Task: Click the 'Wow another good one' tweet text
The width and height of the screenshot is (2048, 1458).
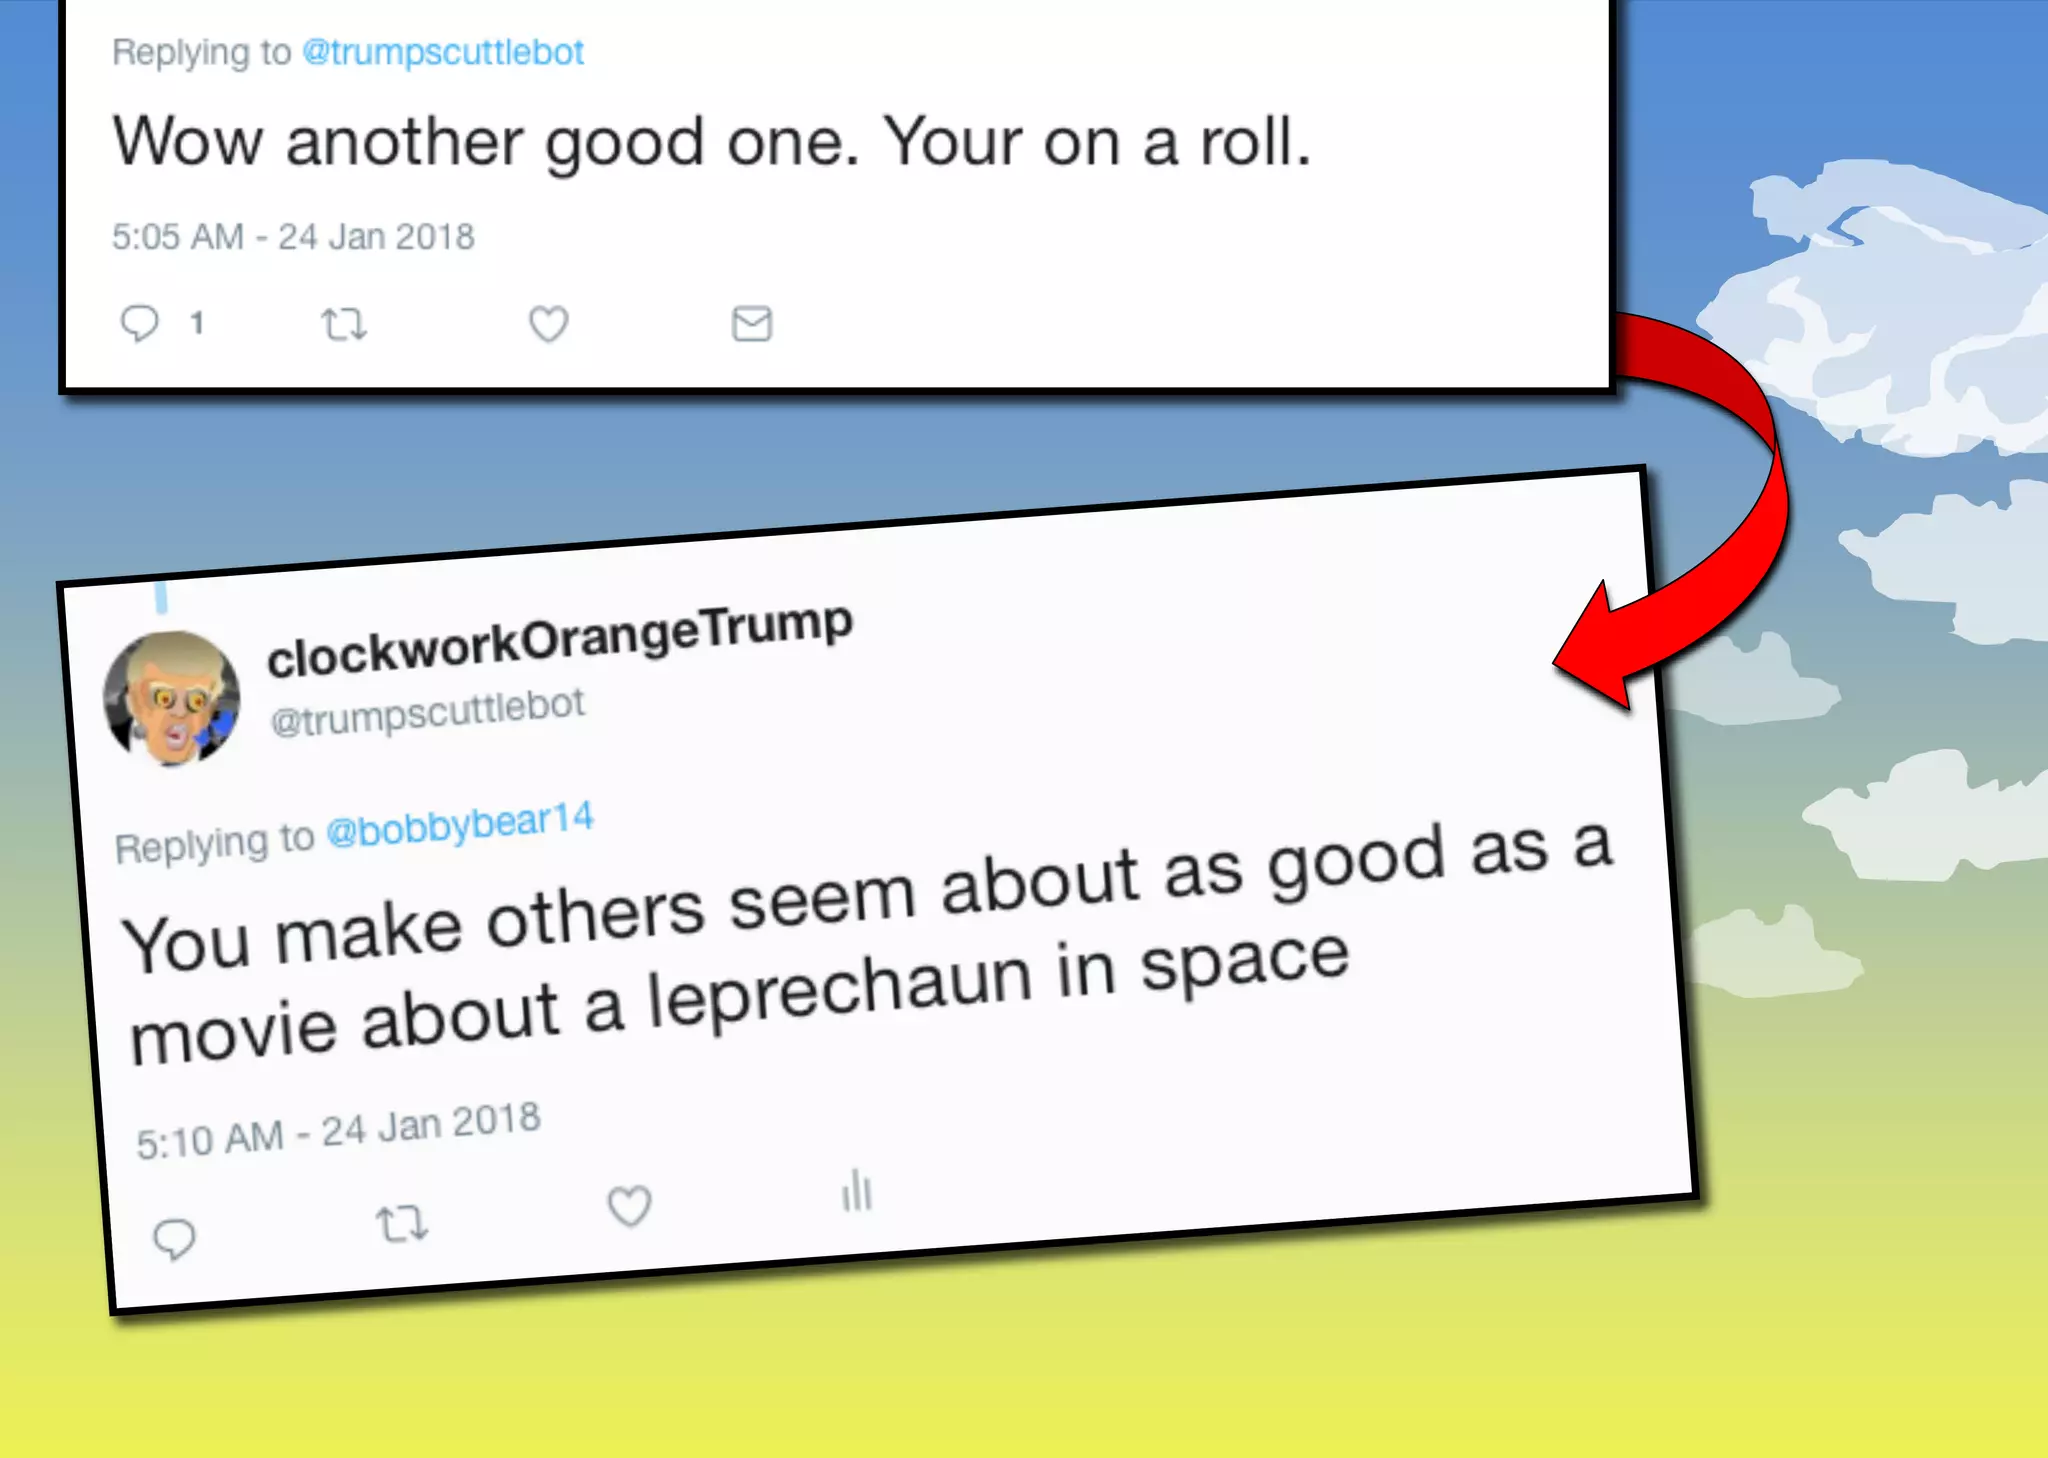Action: click(x=712, y=142)
